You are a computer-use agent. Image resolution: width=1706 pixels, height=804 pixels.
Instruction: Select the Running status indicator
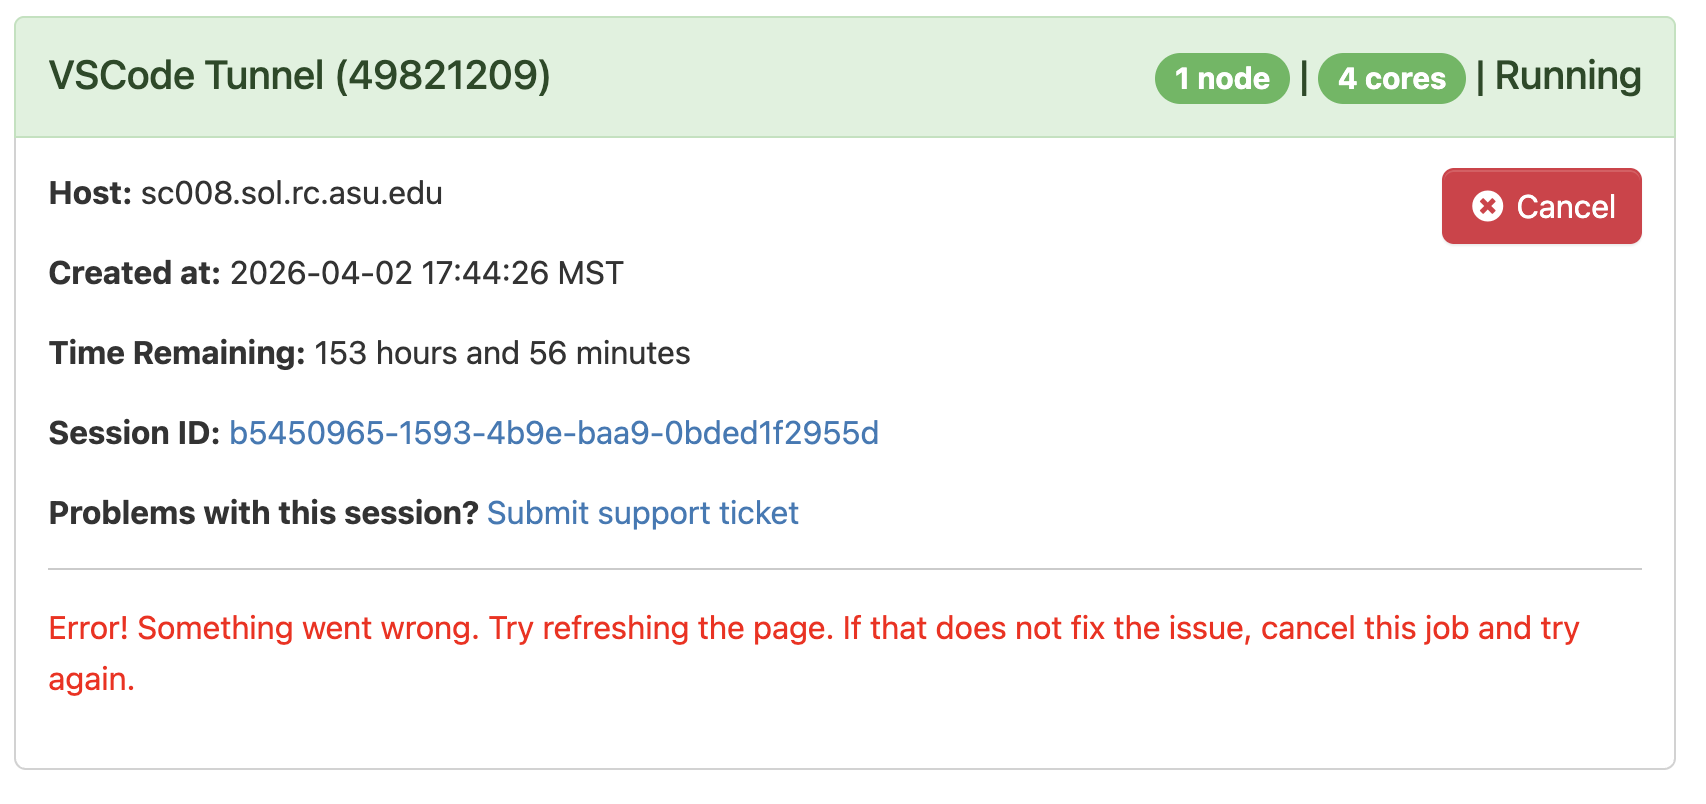(x=1566, y=76)
